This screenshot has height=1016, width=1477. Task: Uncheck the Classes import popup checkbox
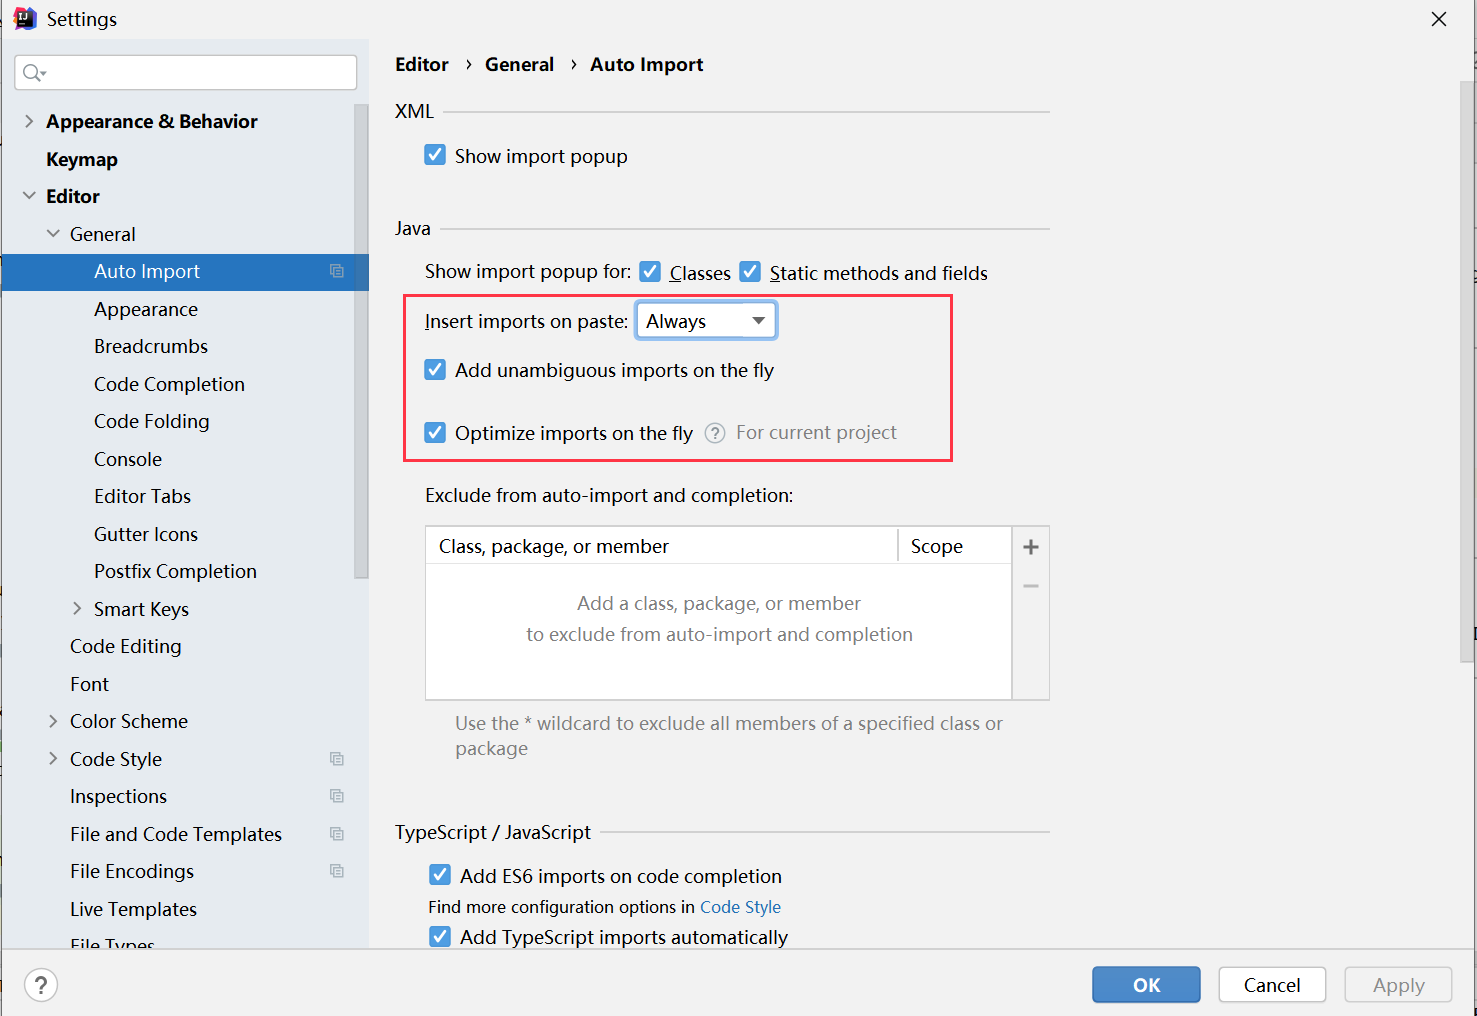(x=650, y=271)
